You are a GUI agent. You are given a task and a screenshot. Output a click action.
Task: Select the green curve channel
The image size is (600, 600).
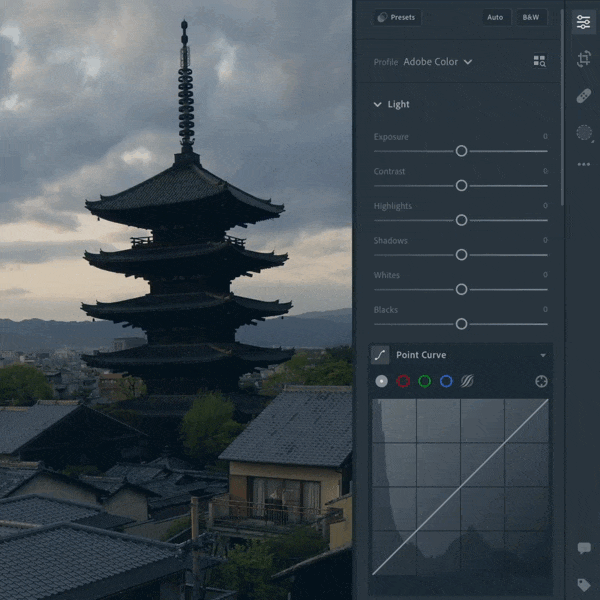click(425, 381)
